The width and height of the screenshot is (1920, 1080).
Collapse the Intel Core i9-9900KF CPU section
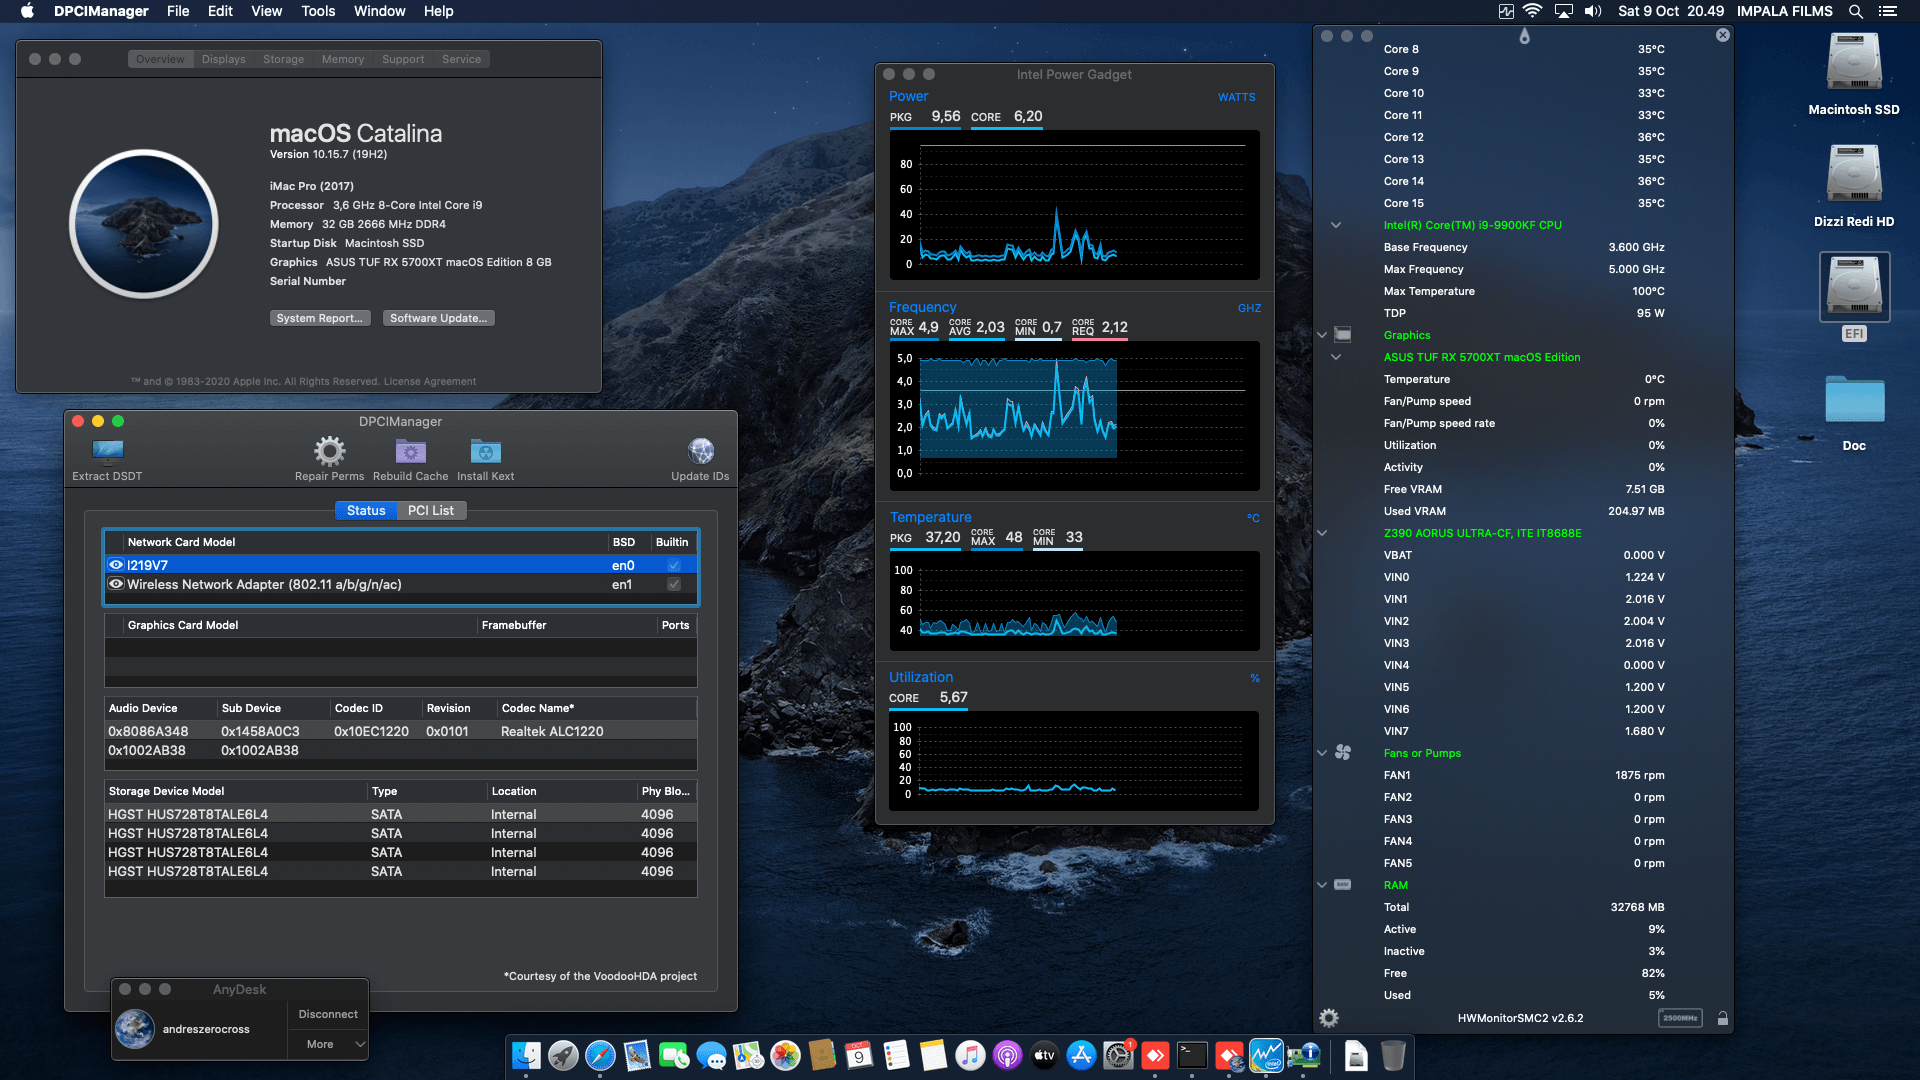[1336, 225]
